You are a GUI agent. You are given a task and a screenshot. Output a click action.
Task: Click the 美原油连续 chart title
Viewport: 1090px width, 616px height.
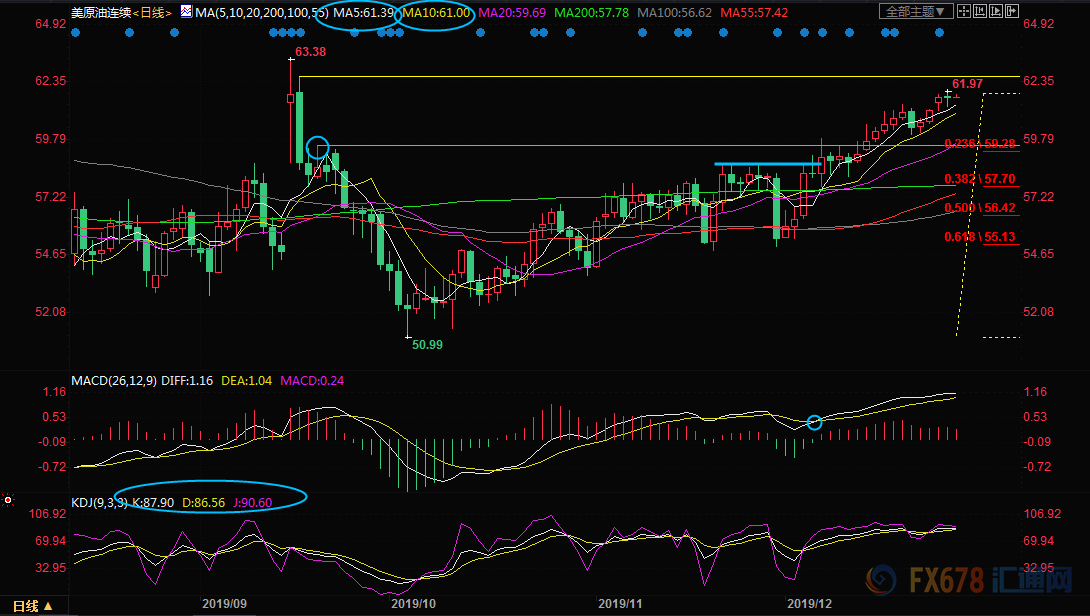click(x=100, y=12)
